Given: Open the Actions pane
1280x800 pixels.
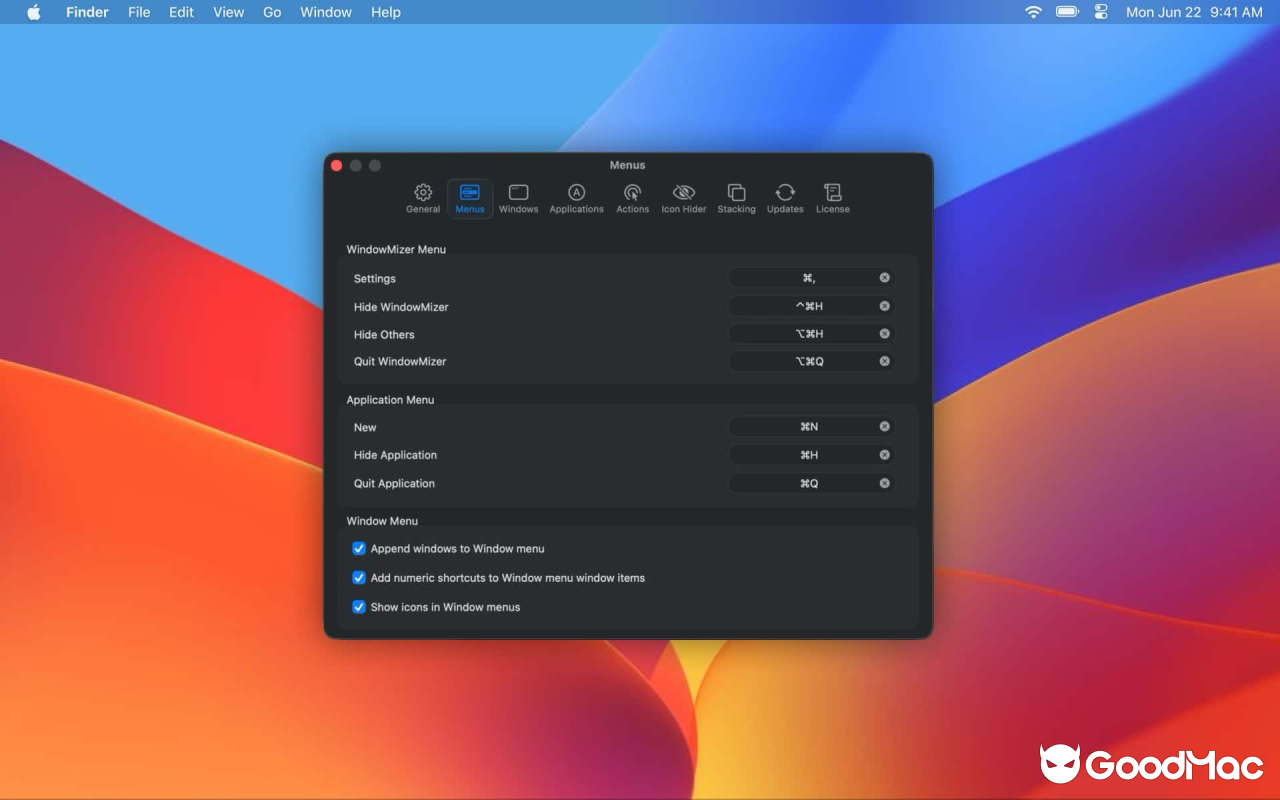Looking at the screenshot, I should tap(632, 198).
